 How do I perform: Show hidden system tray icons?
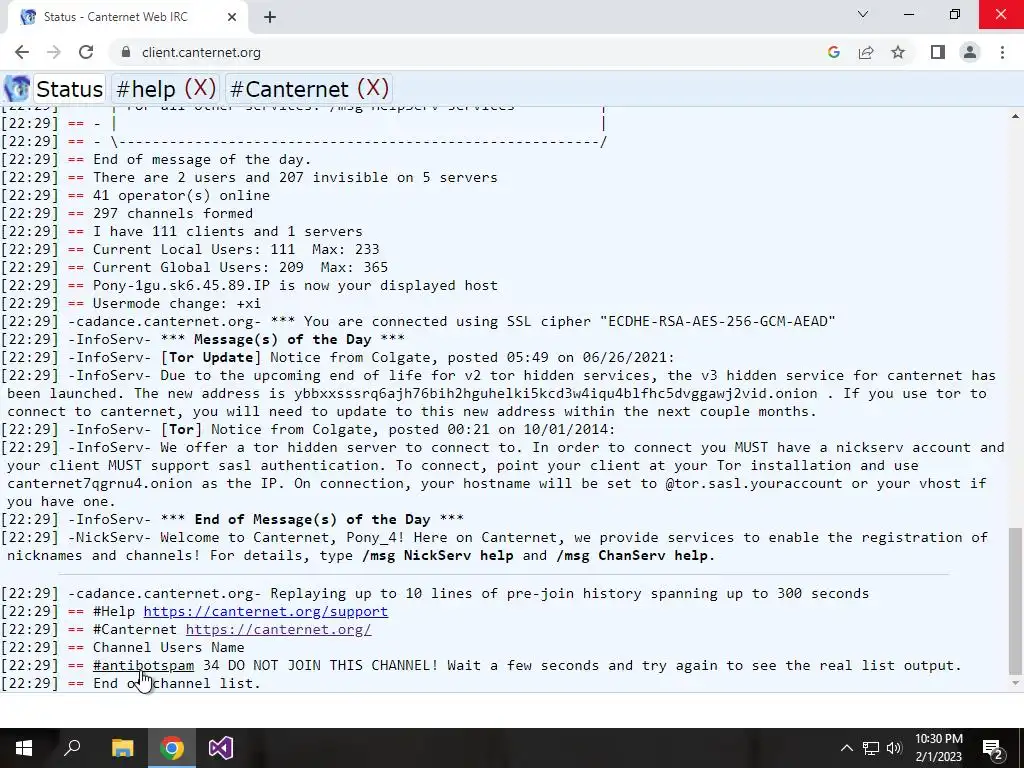tap(846, 748)
